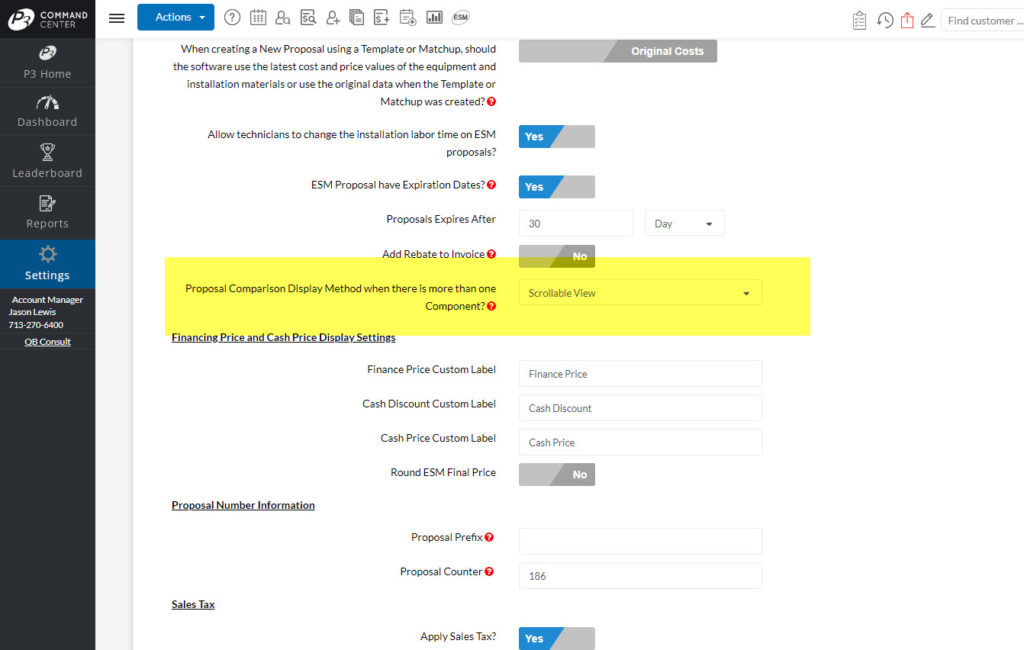Go to Dashboard in the sidebar

coord(47,111)
